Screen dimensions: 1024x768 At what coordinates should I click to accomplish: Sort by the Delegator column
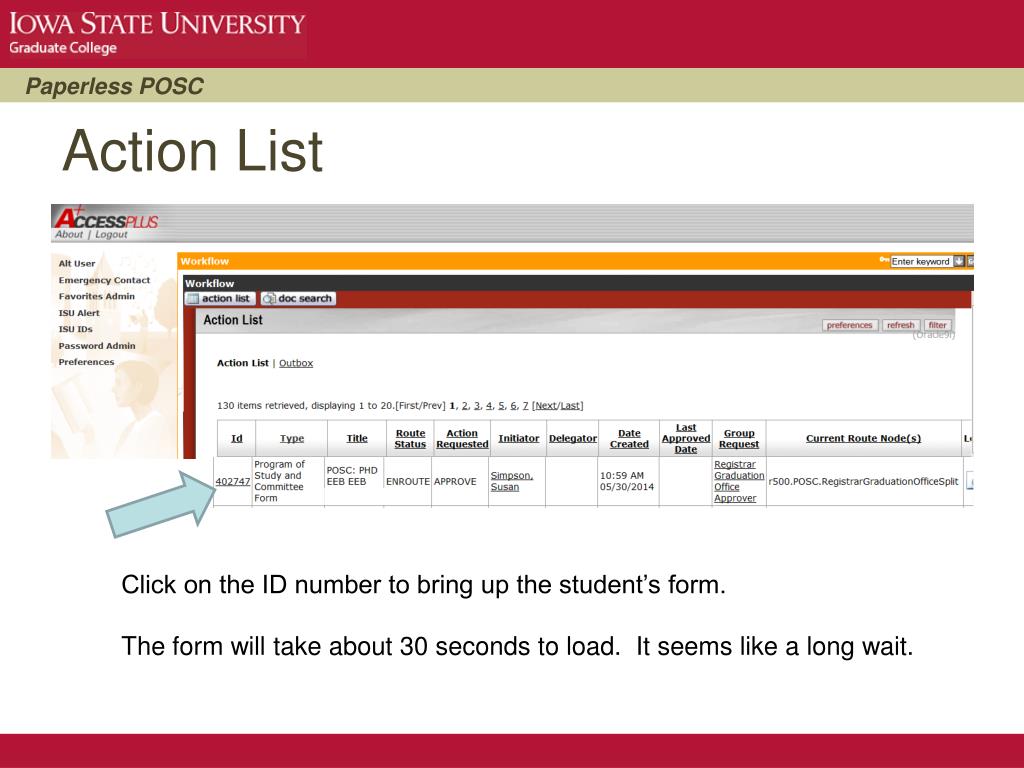point(573,438)
